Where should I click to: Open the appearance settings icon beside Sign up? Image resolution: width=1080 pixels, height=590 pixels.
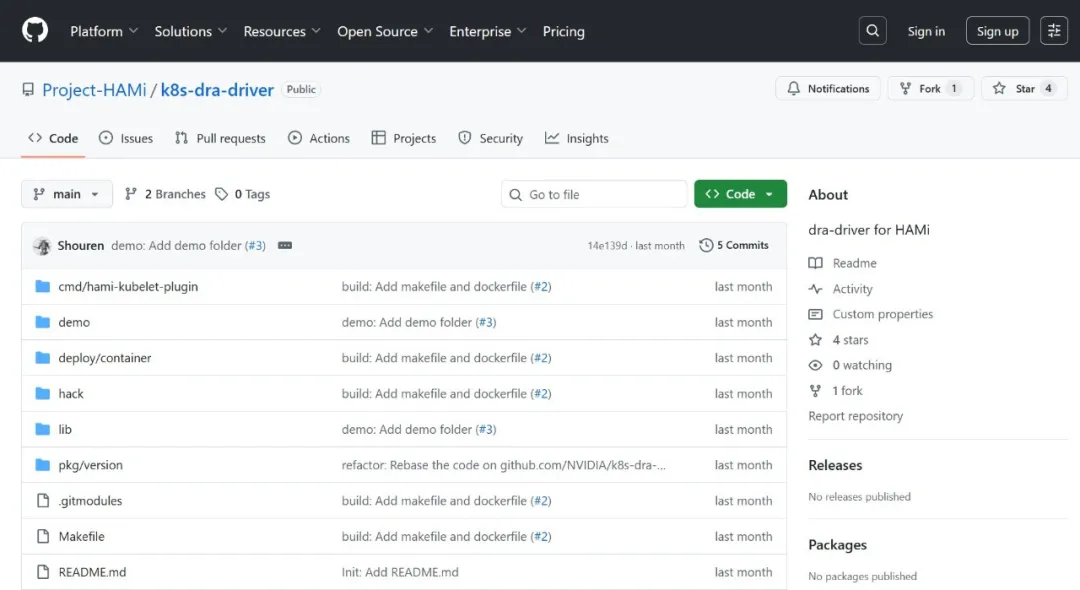[1054, 31]
